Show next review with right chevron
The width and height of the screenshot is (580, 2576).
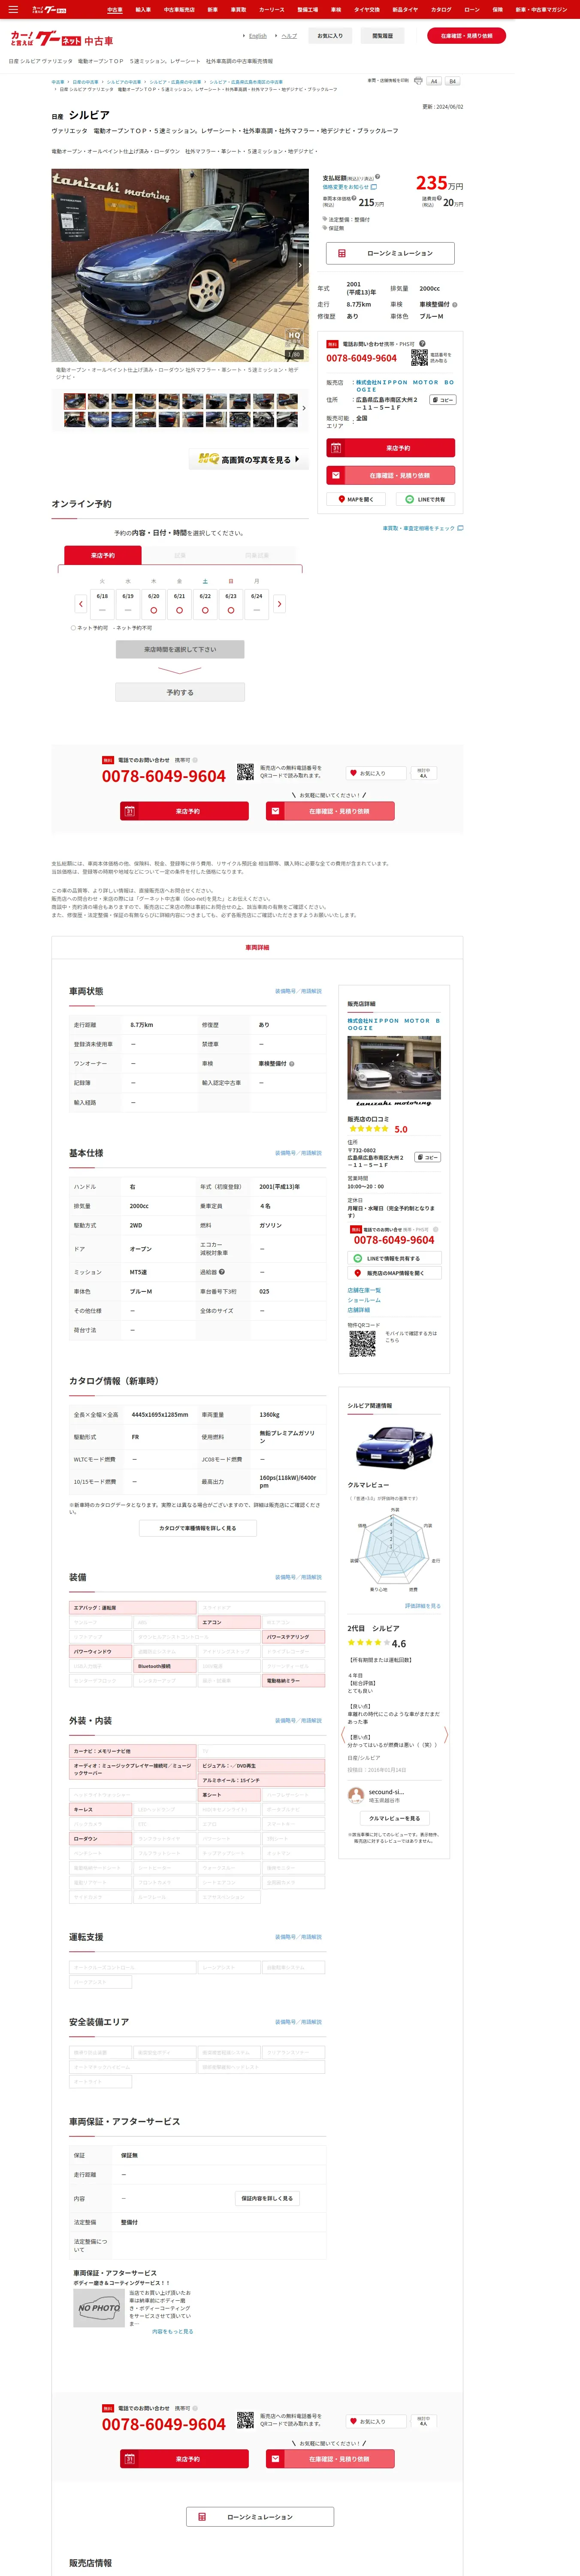446,1735
